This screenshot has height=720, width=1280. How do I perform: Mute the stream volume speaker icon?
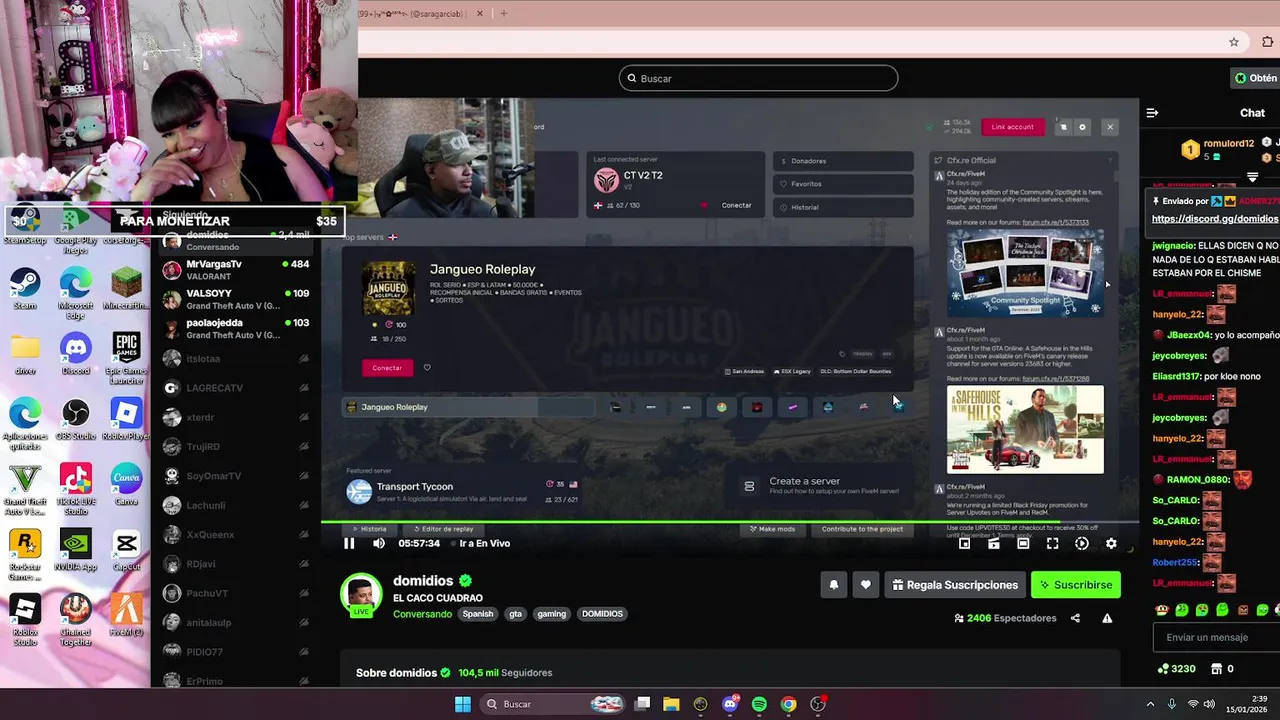coord(379,543)
